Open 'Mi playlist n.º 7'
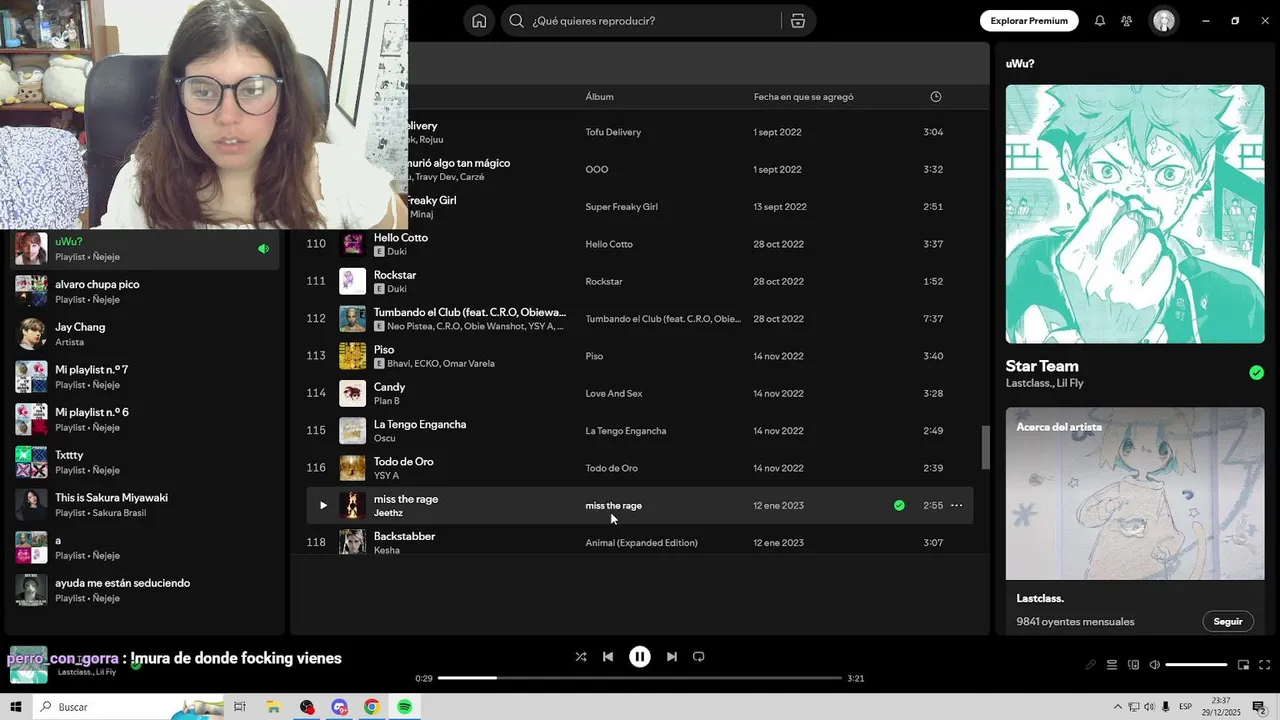The height and width of the screenshot is (720, 1280). [x=145, y=377]
